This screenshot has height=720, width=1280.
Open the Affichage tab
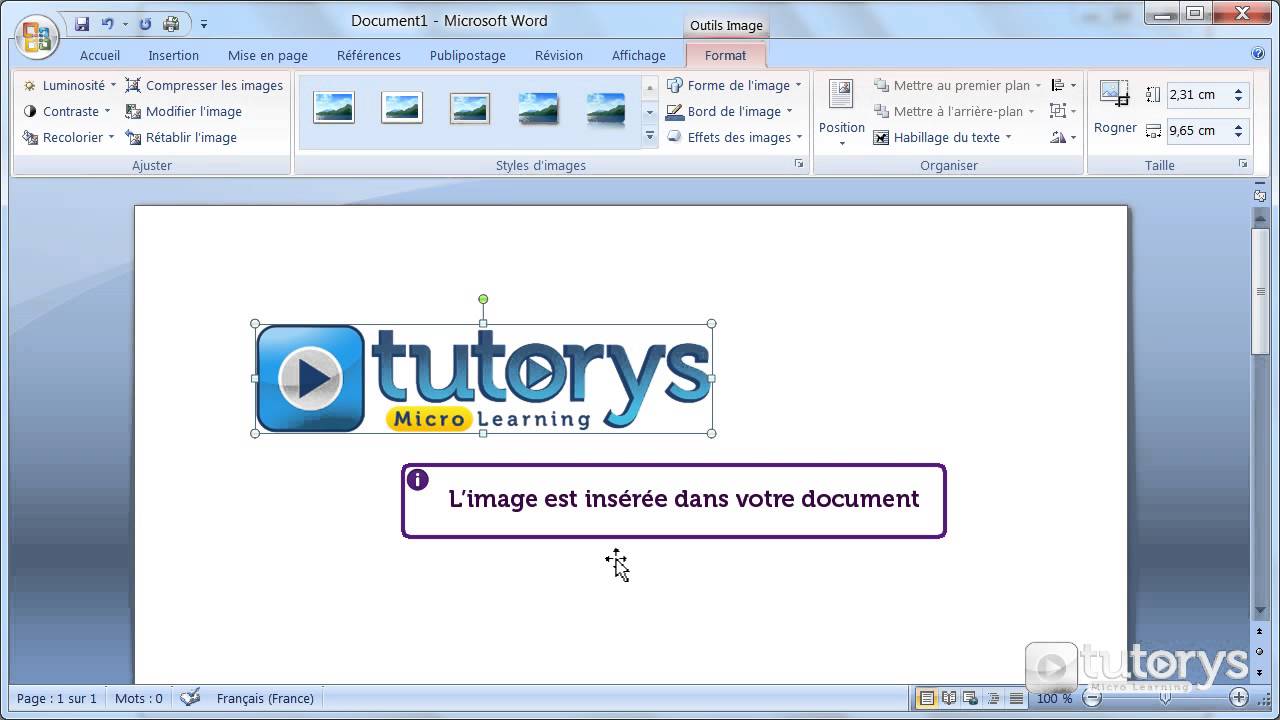click(x=638, y=56)
